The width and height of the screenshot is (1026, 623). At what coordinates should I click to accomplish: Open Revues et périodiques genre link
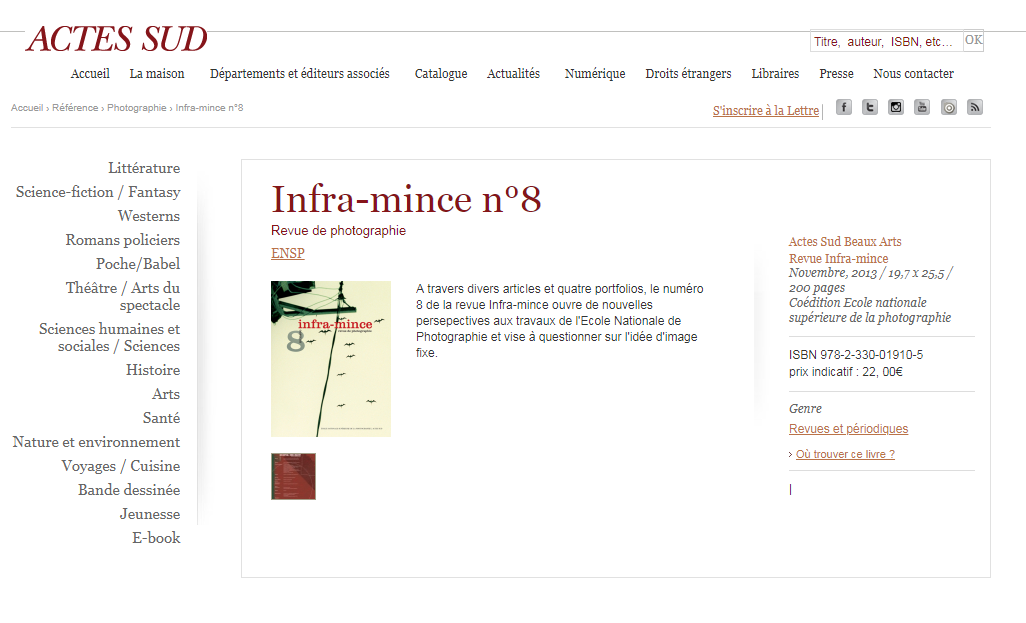[x=849, y=429]
